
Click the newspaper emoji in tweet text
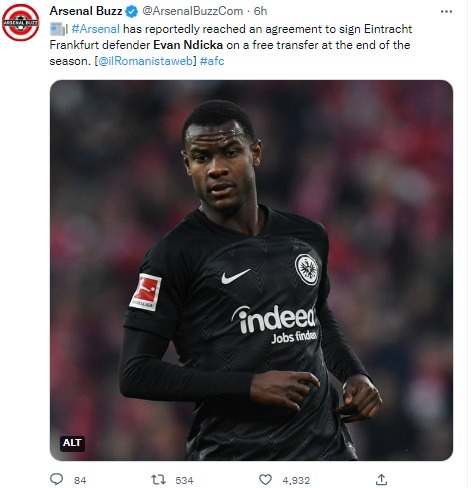tap(57, 29)
